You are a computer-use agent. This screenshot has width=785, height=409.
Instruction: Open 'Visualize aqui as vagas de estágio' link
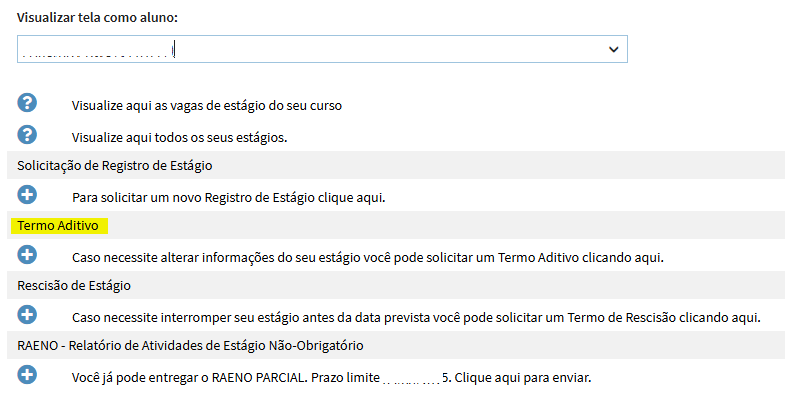207,106
